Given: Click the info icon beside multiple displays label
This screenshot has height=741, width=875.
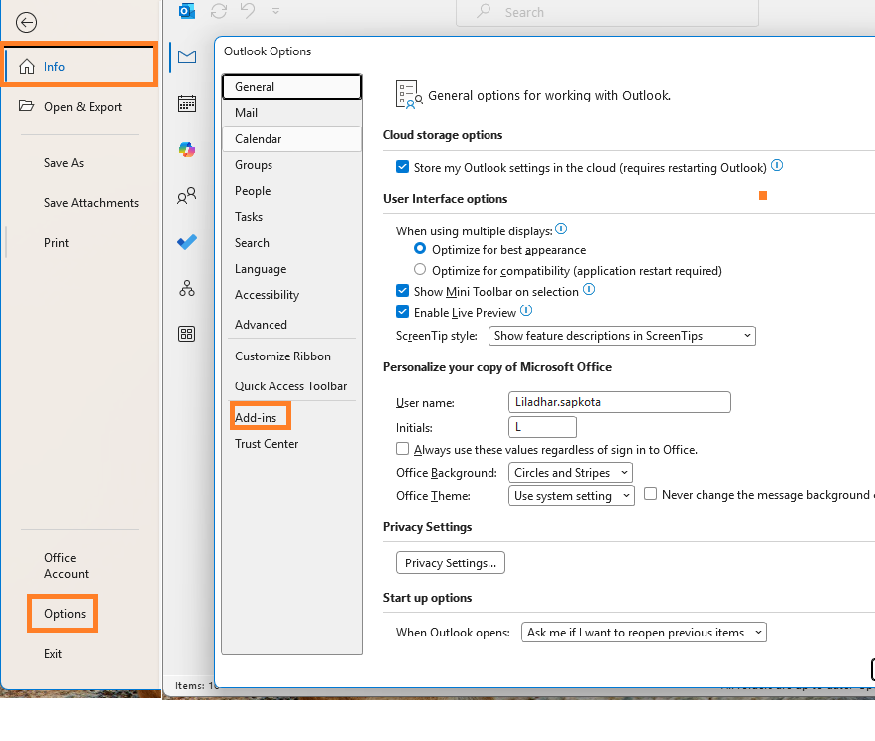Looking at the screenshot, I should [561, 229].
